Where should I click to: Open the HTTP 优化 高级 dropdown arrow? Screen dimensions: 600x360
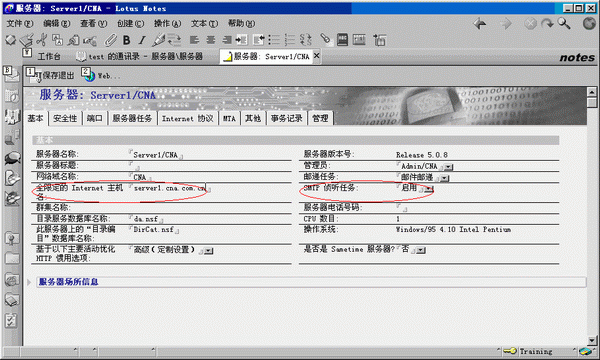point(209,251)
